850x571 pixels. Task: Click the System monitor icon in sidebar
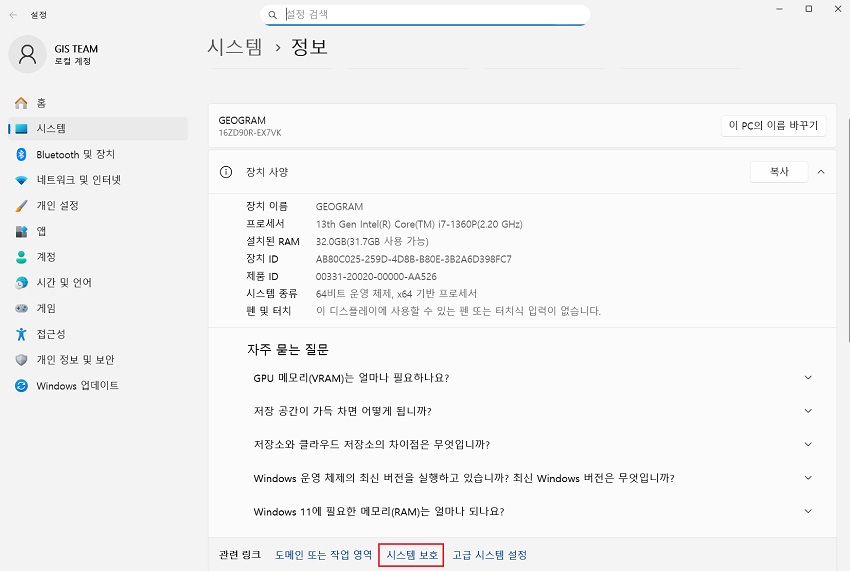(x=21, y=129)
